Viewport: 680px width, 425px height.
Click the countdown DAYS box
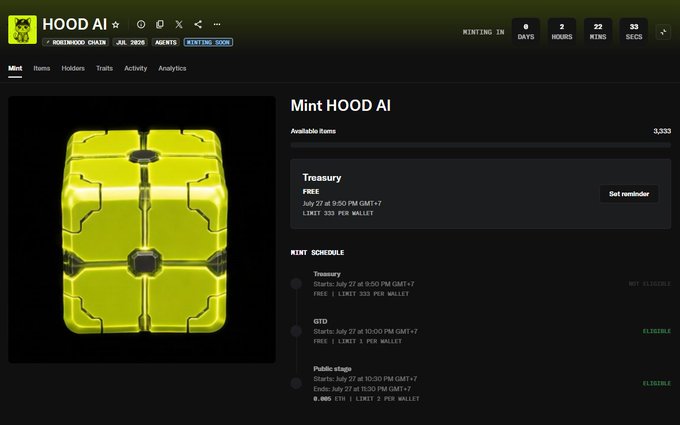(x=526, y=32)
